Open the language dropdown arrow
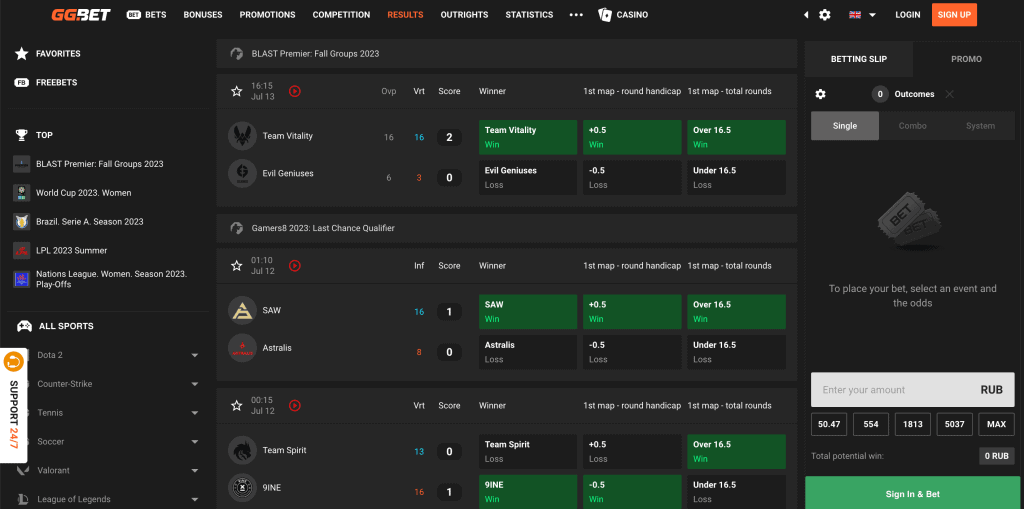The image size is (1024, 509). (x=872, y=14)
